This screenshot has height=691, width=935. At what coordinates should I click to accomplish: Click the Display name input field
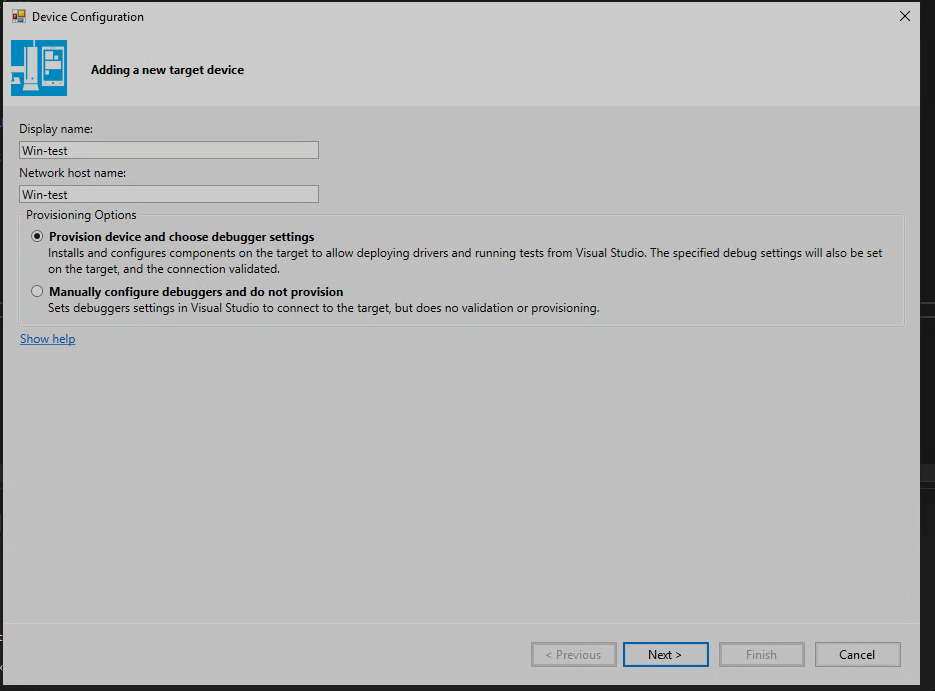point(169,150)
